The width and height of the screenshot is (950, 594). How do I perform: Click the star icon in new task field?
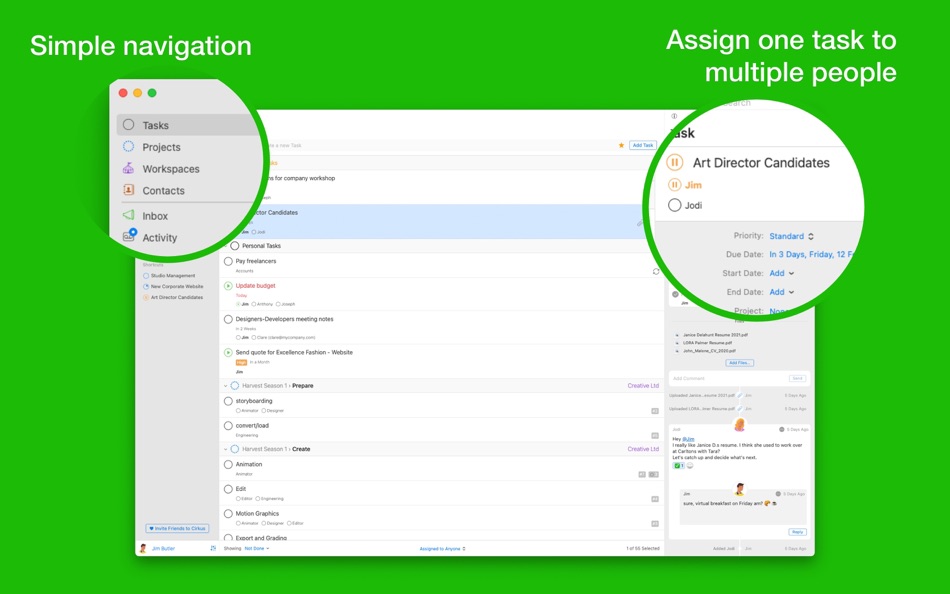point(621,145)
